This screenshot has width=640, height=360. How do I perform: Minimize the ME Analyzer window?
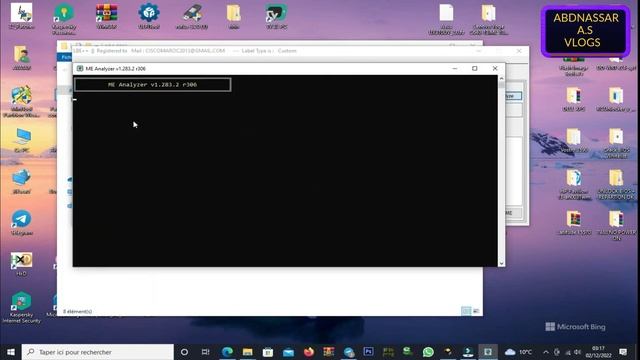[x=455, y=69]
